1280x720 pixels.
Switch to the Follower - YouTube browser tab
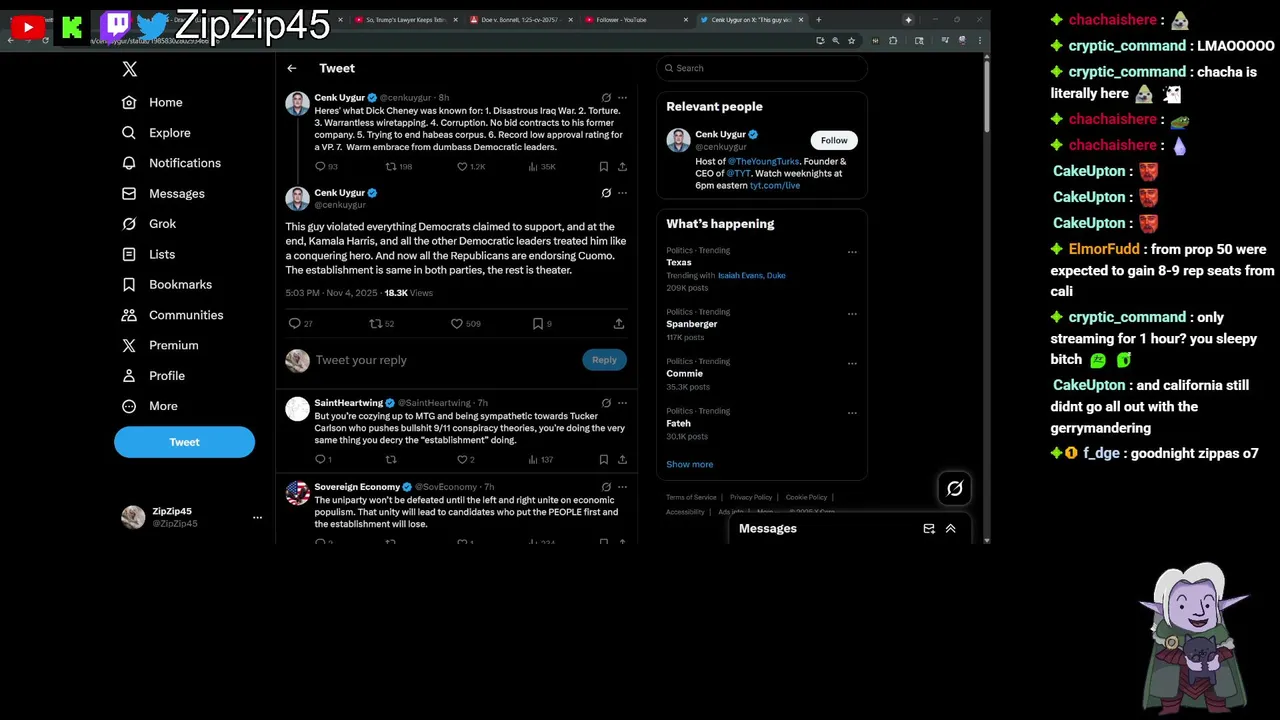(x=637, y=20)
